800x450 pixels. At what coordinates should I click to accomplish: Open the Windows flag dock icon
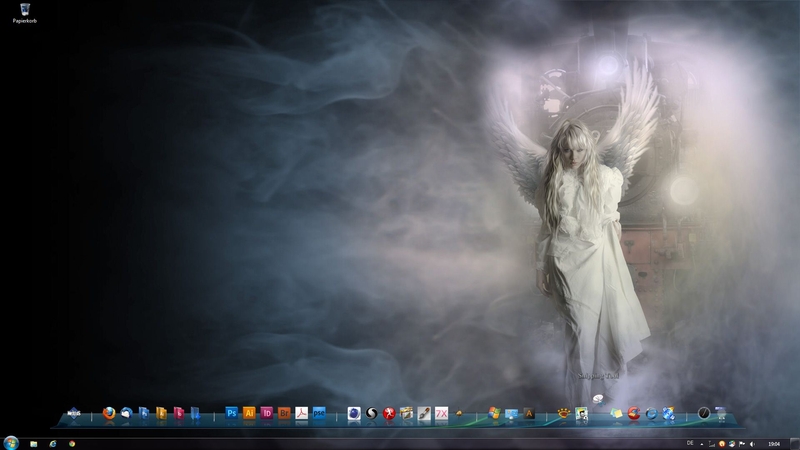click(x=494, y=413)
